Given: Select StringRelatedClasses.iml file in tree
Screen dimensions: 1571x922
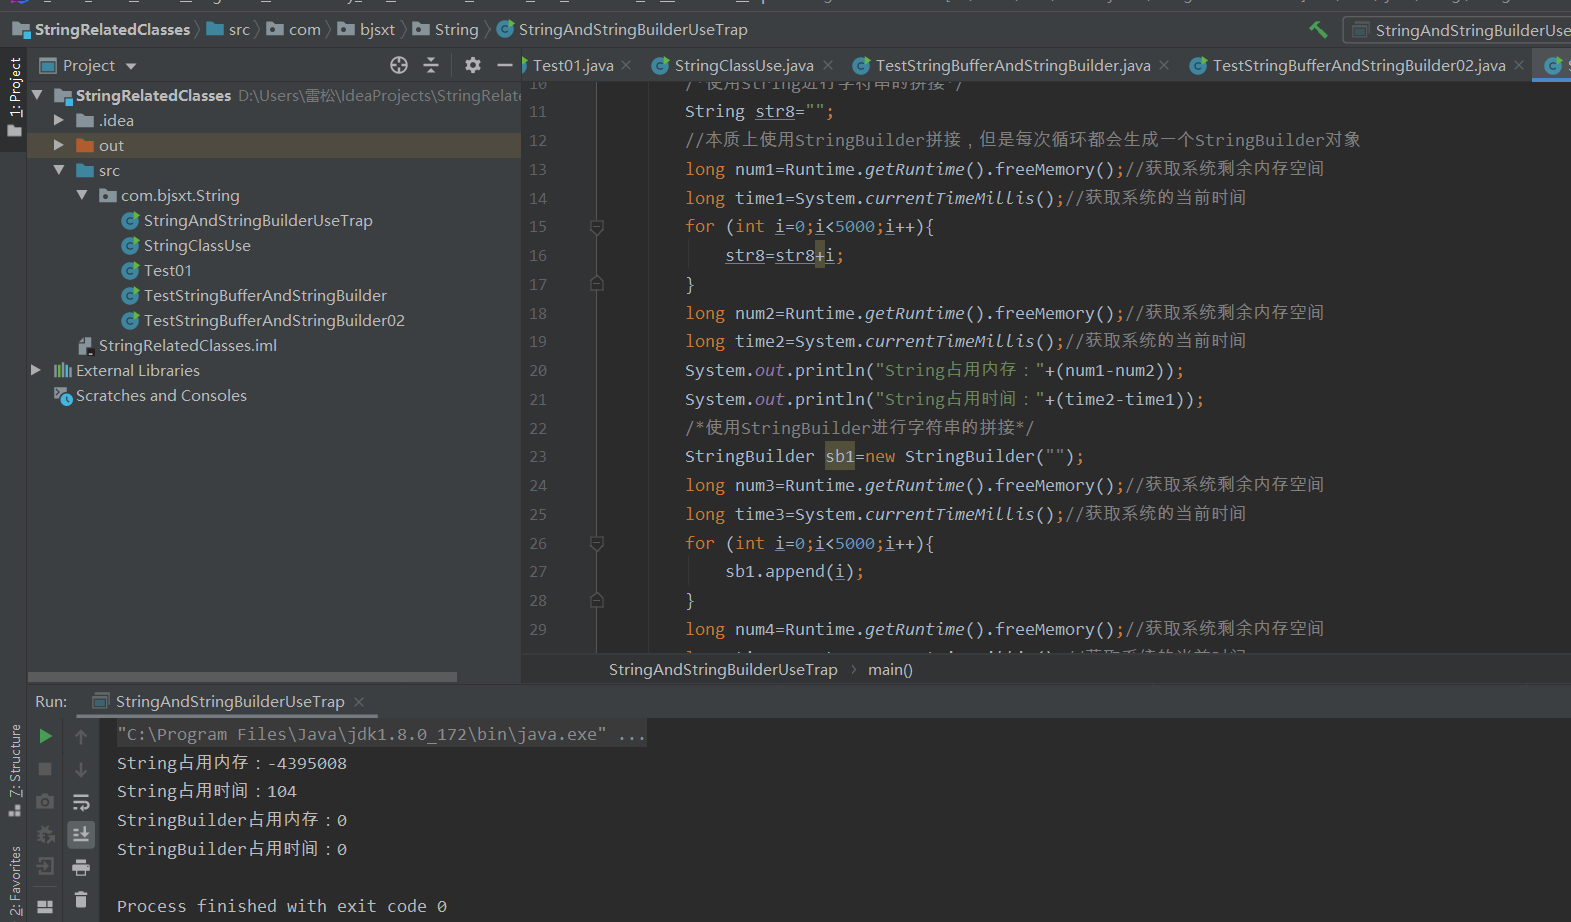Looking at the screenshot, I should (x=188, y=345).
